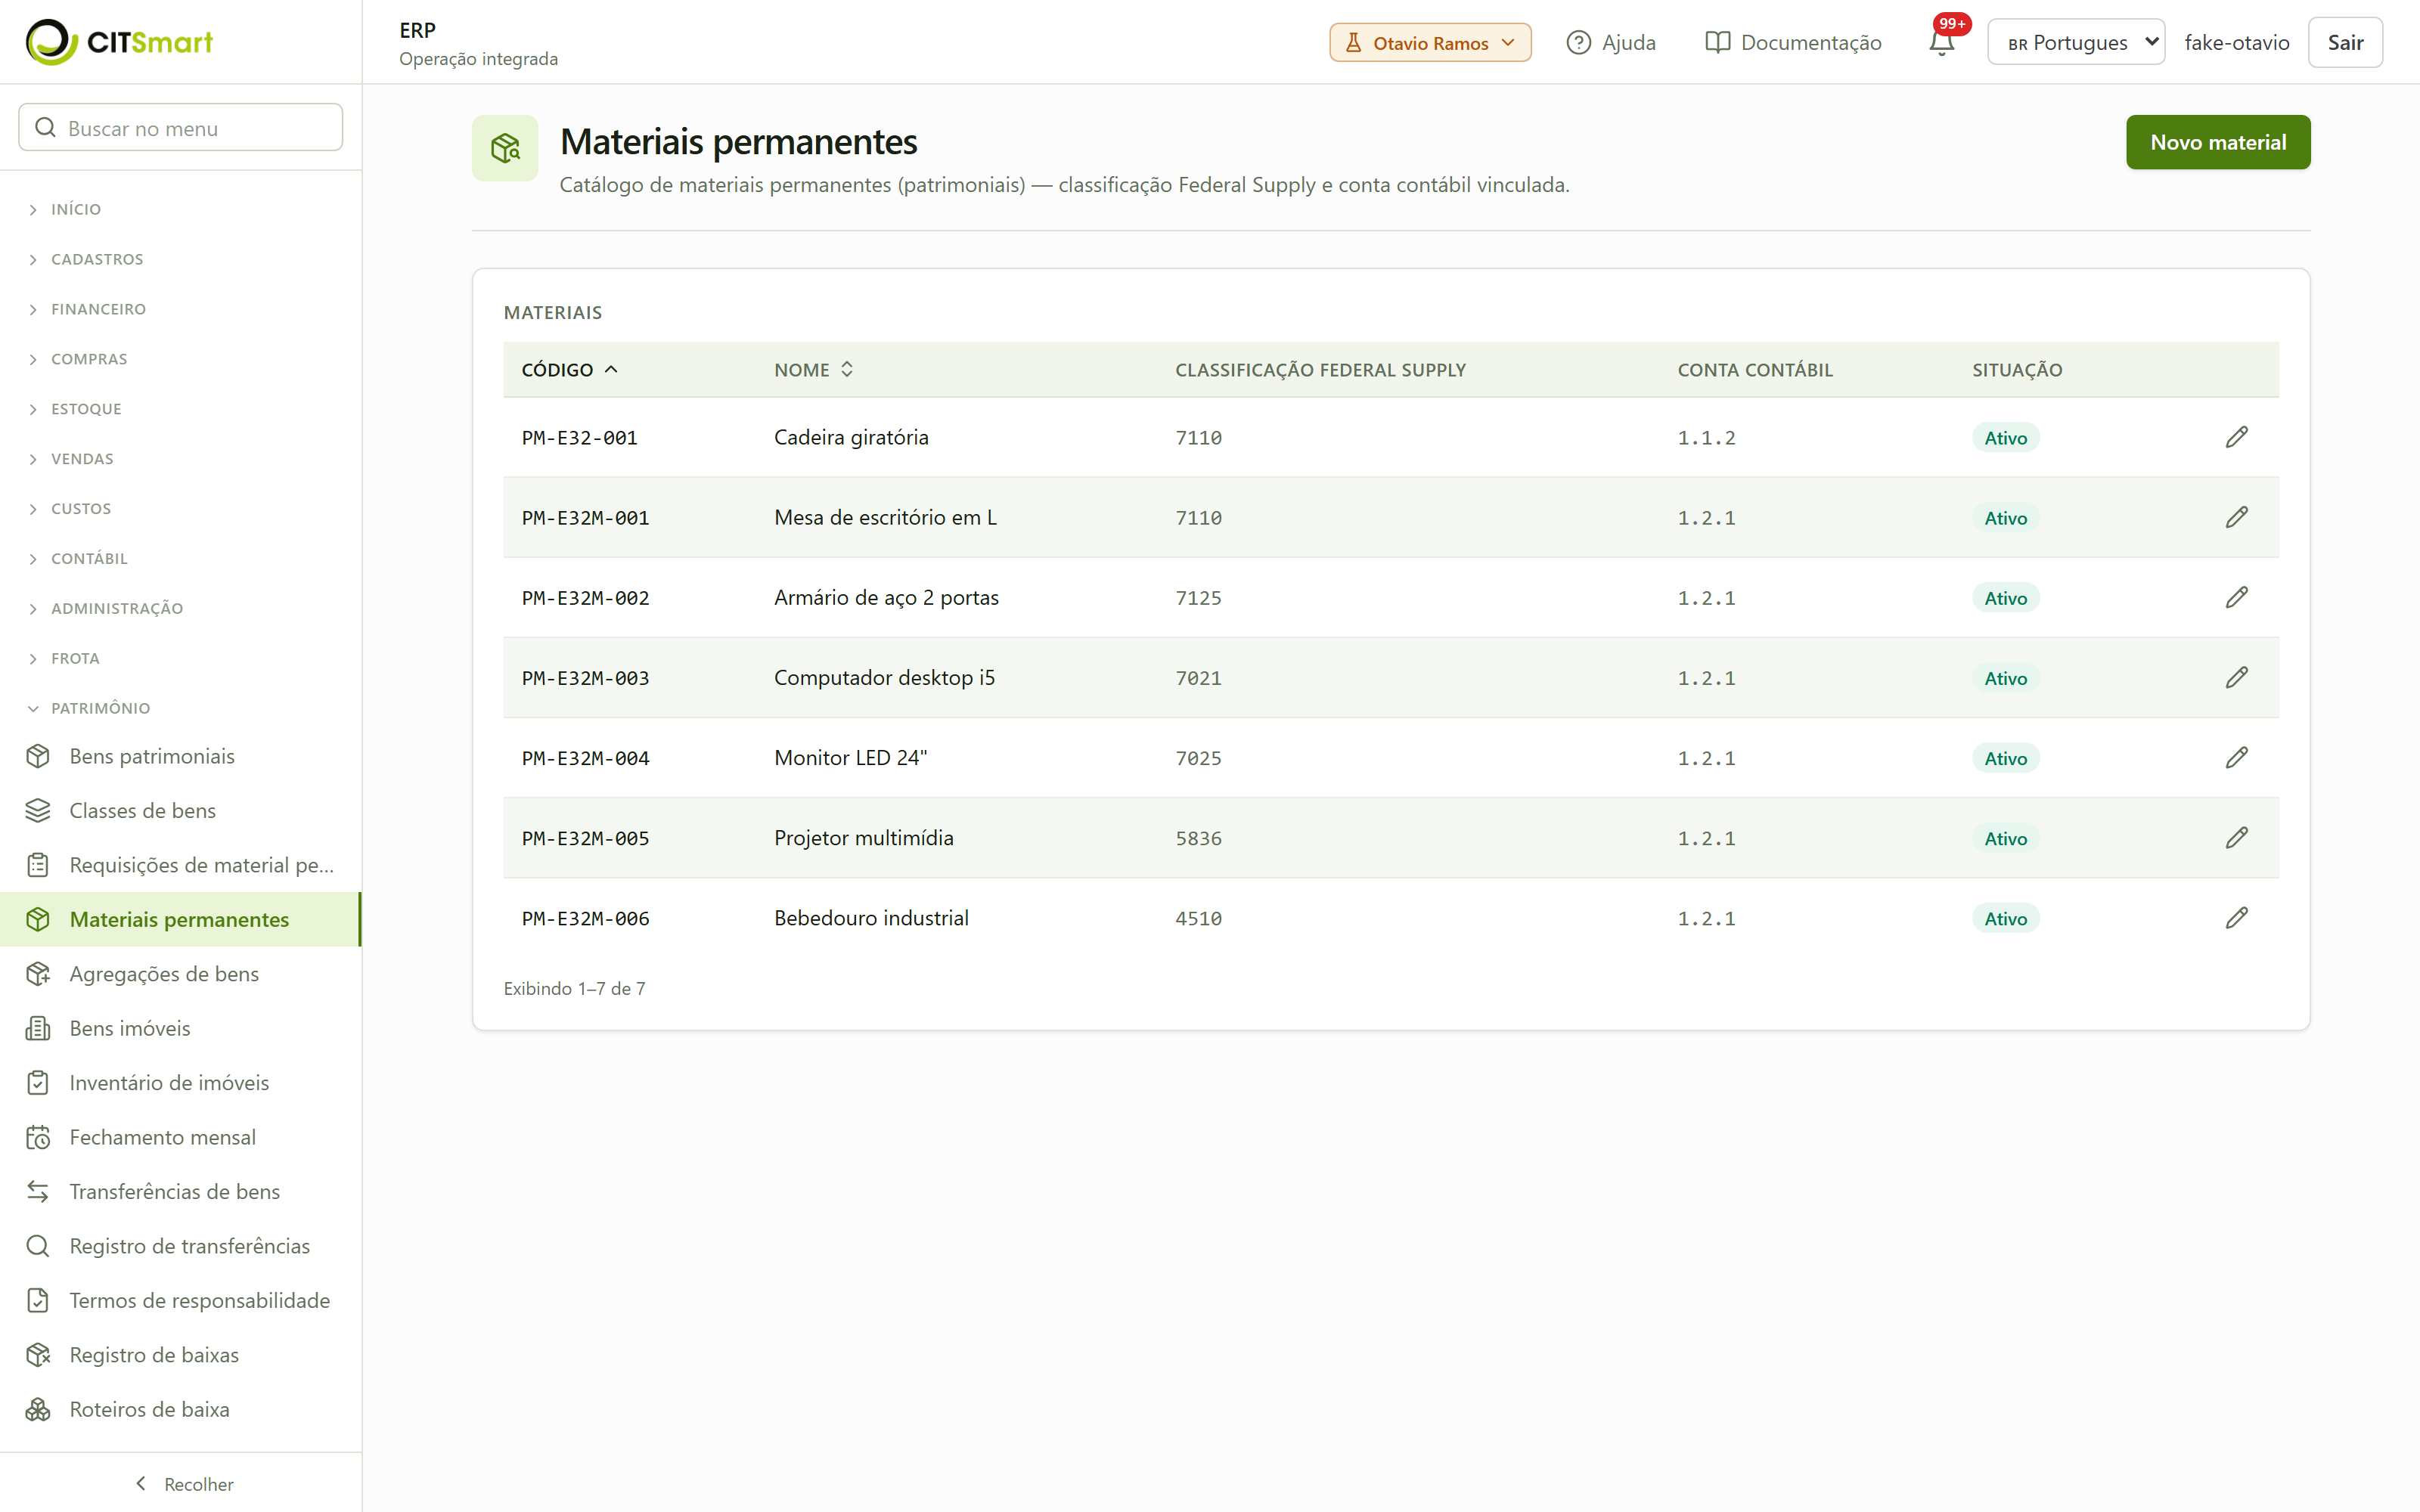Focus the Buscar no menu search field
The width and height of the screenshot is (2420, 1512).
[181, 127]
